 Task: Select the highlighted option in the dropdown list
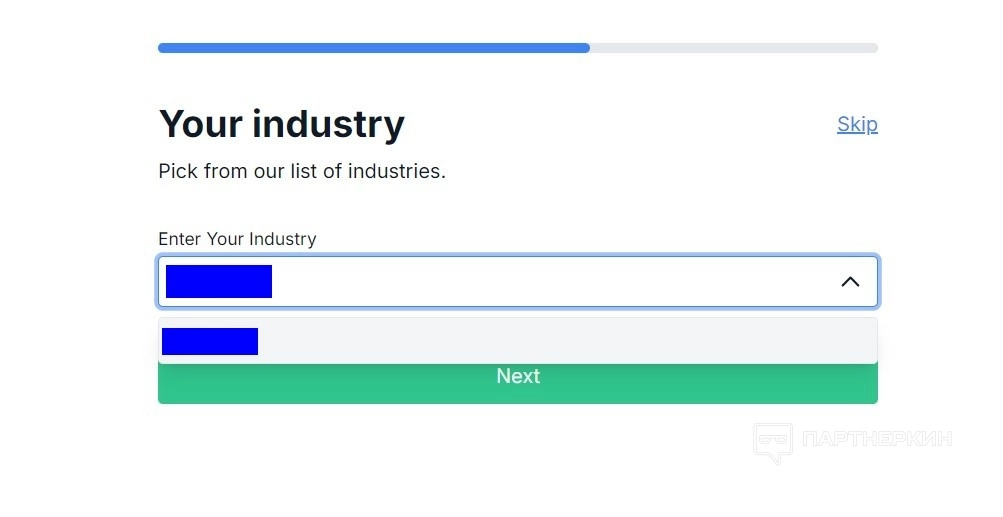tap(517, 341)
